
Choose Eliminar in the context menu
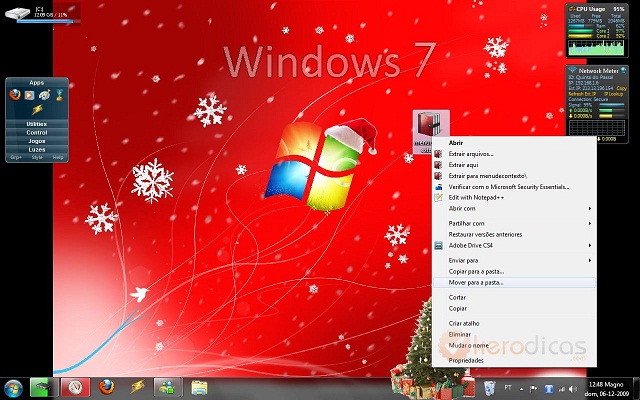514,335
